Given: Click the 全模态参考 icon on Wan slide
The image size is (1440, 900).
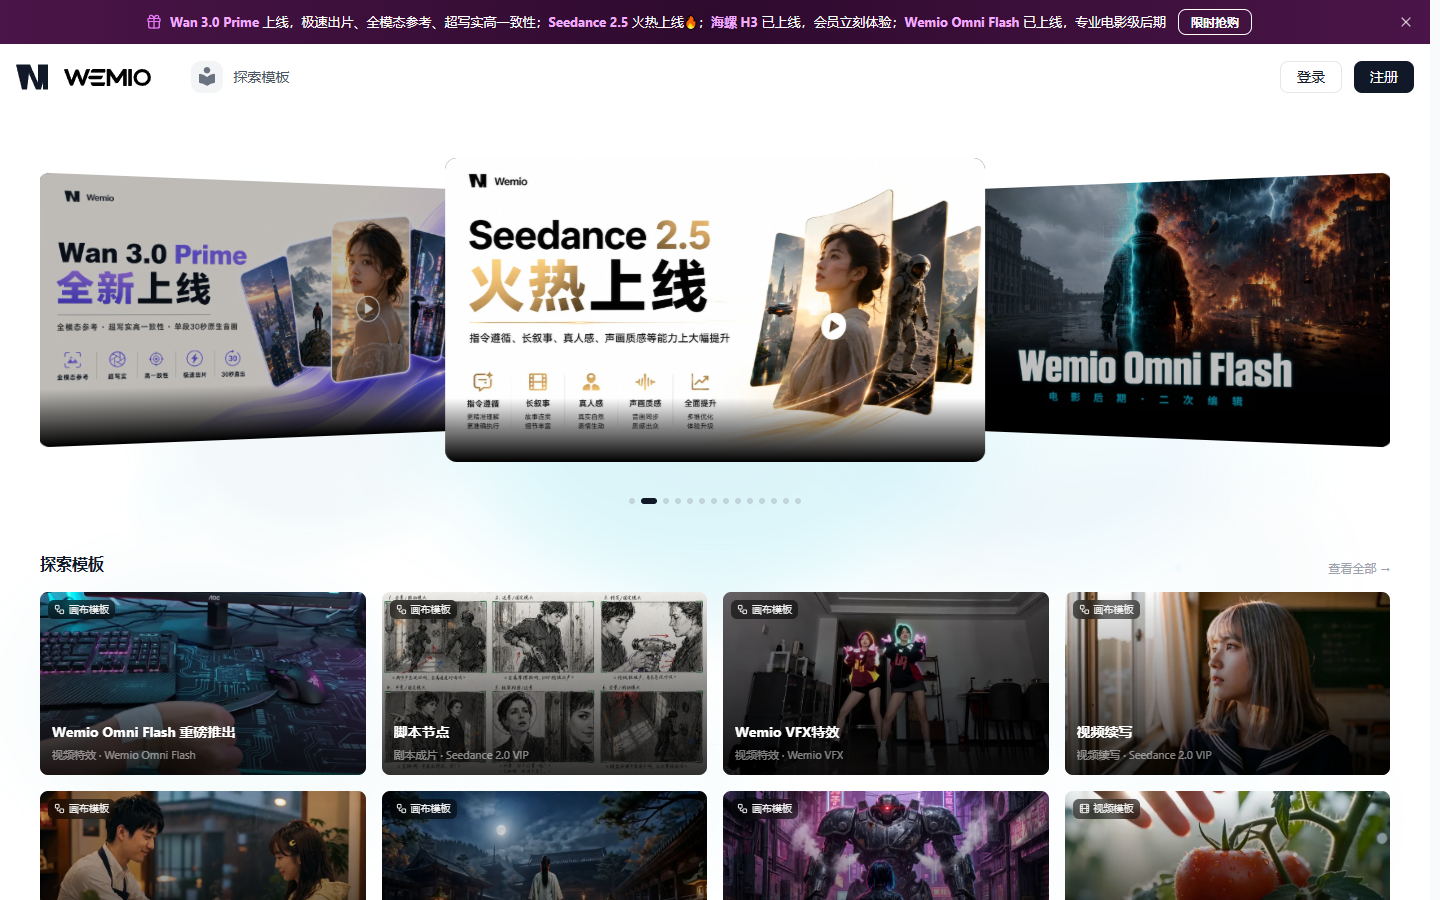Looking at the screenshot, I should pyautogui.click(x=72, y=359).
